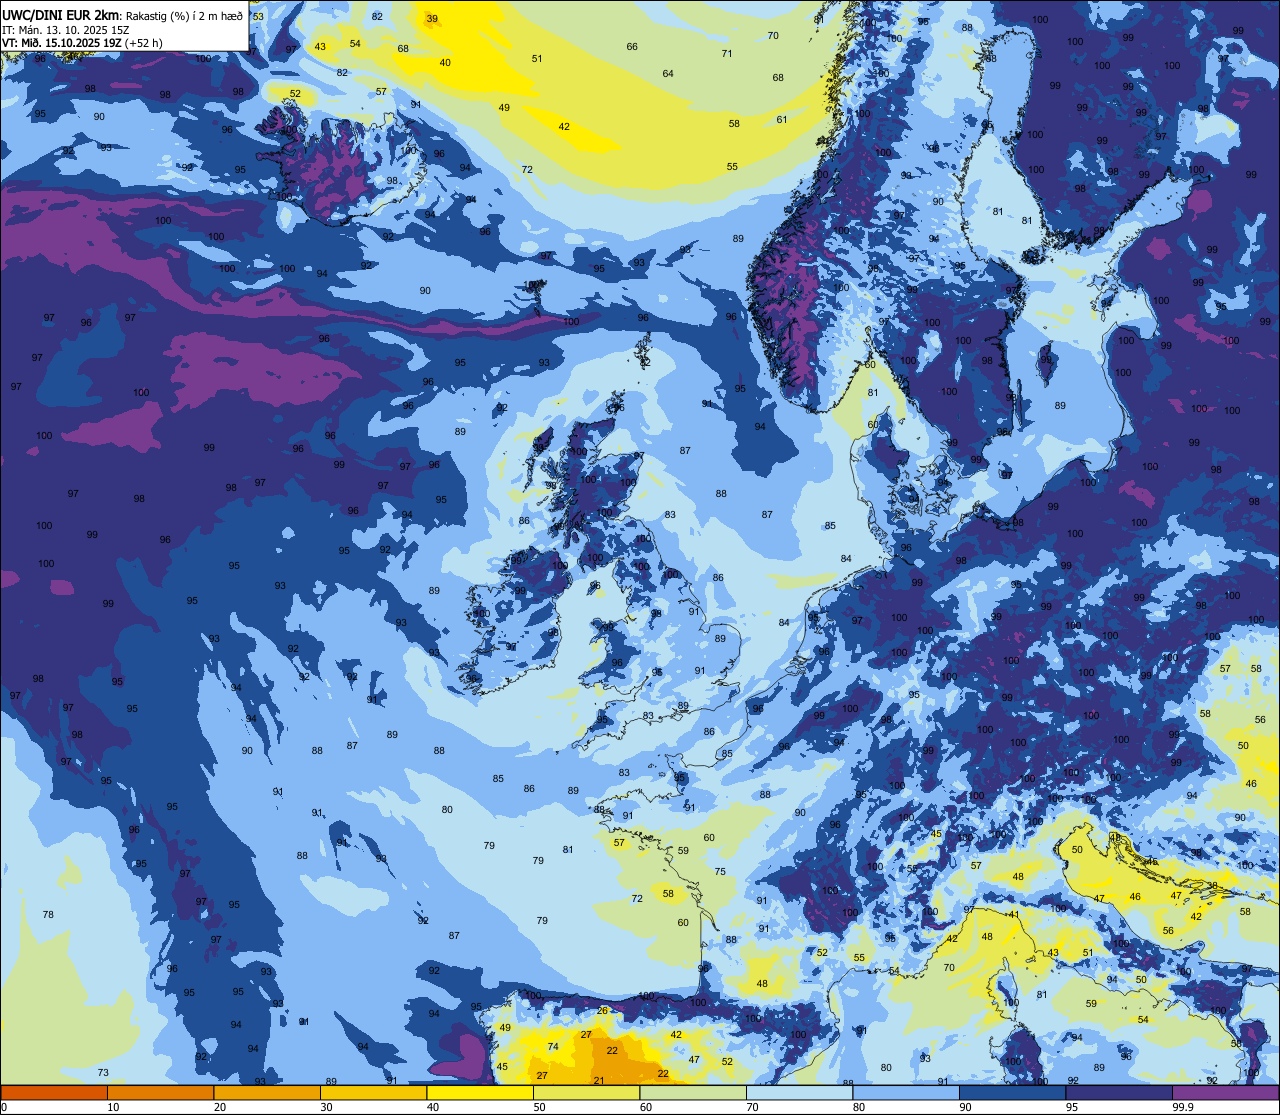Click the humidity value 61 near Norway's coast
The height and width of the screenshot is (1115, 1280).
(782, 120)
